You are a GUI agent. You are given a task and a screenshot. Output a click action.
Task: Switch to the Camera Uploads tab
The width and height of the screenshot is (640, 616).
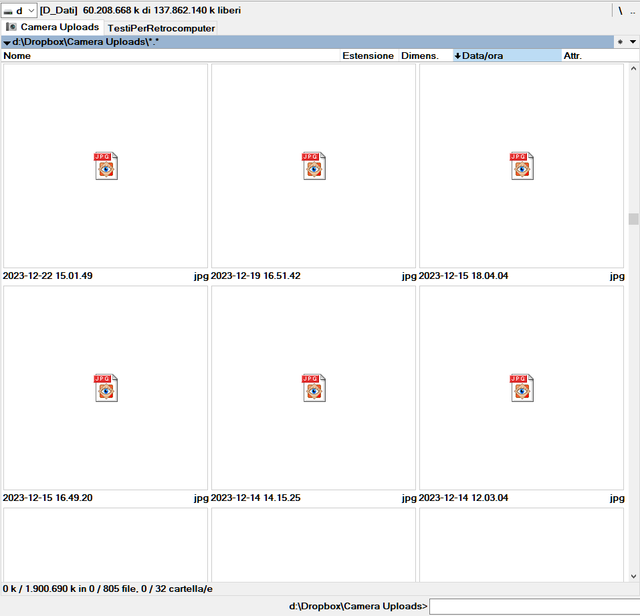(52, 27)
